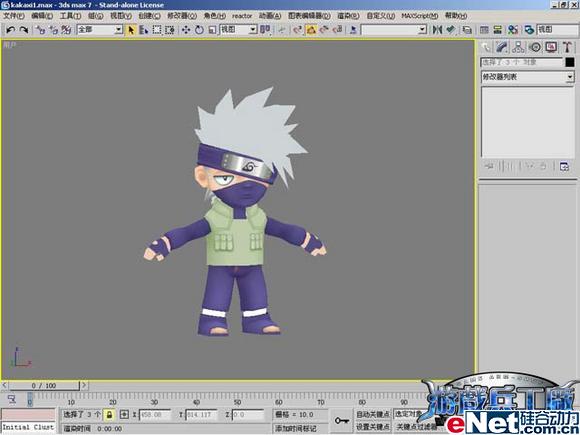Open the 工具(T) menu
Screen dimensions: 580x435
pos(70,16)
